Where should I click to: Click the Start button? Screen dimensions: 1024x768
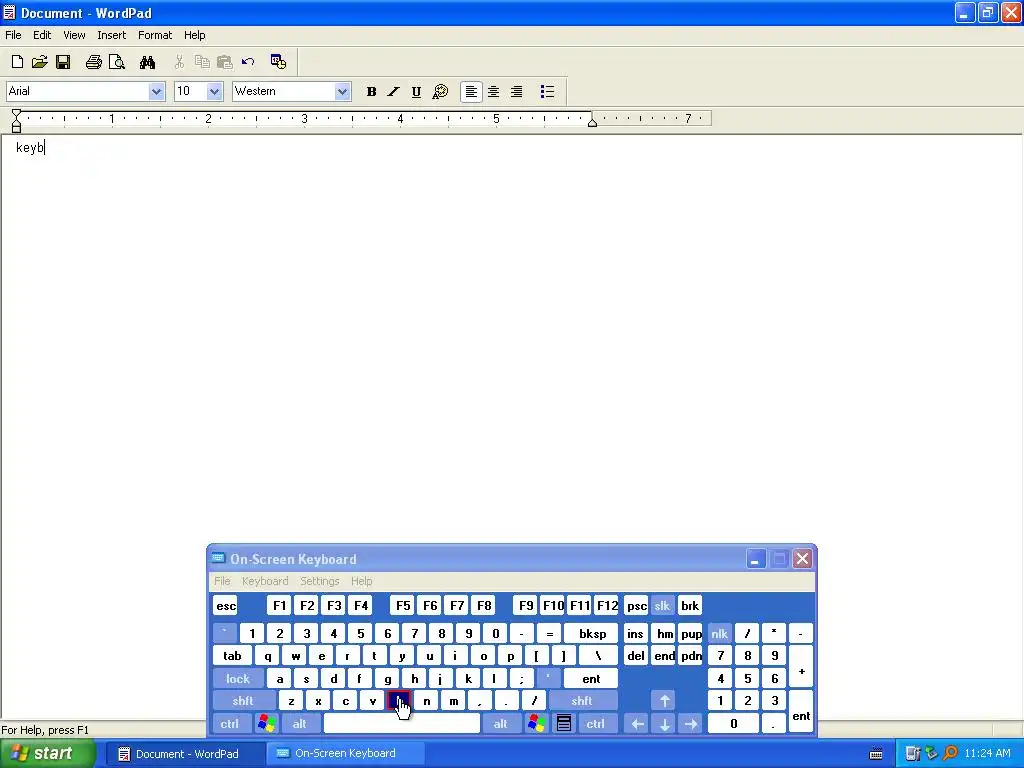(47, 754)
